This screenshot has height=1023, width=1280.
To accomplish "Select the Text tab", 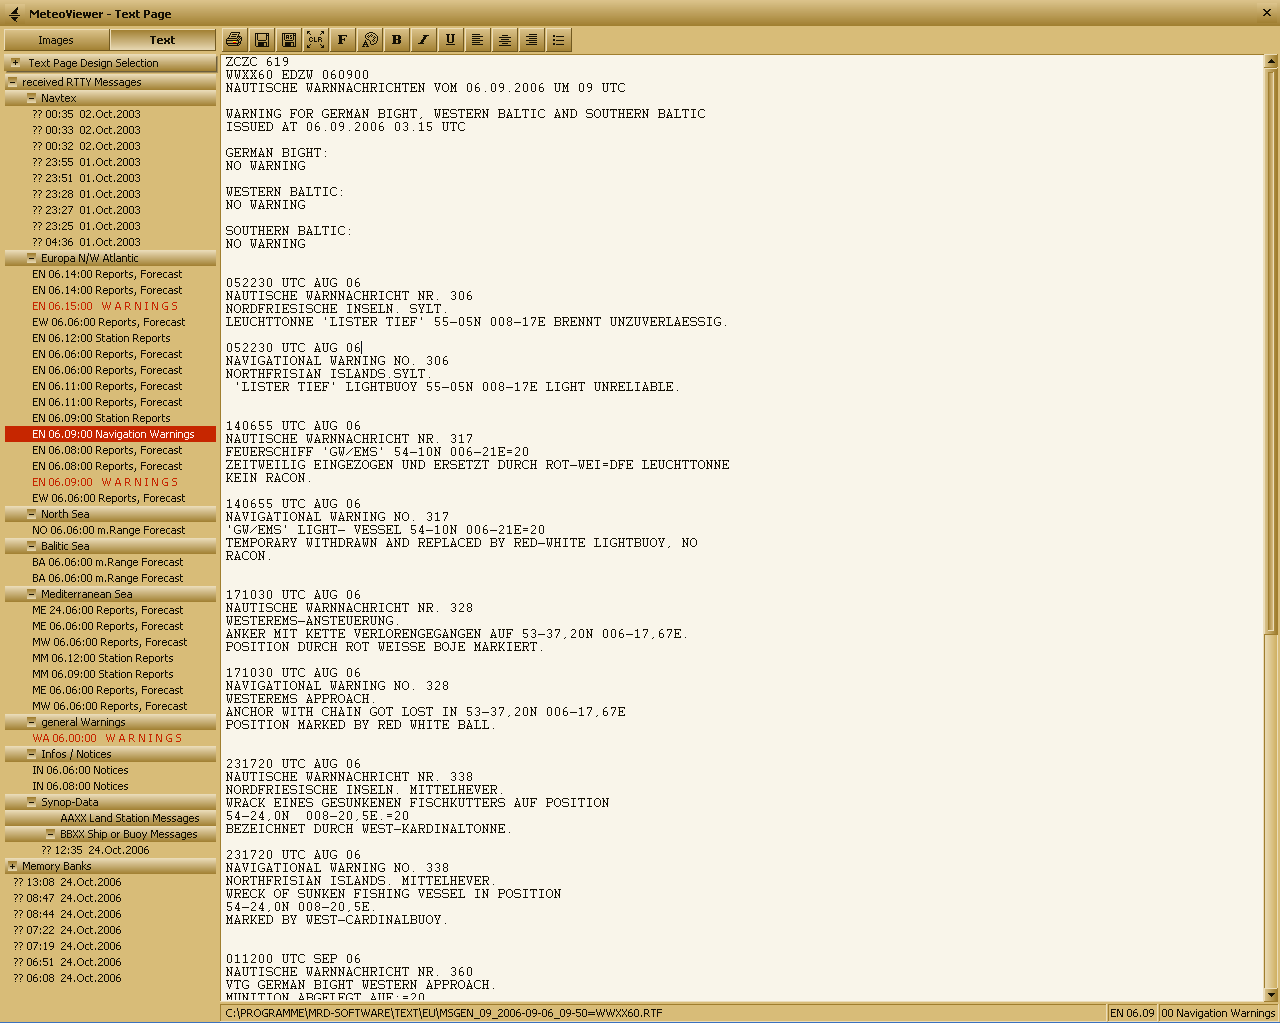I will click(x=162, y=40).
